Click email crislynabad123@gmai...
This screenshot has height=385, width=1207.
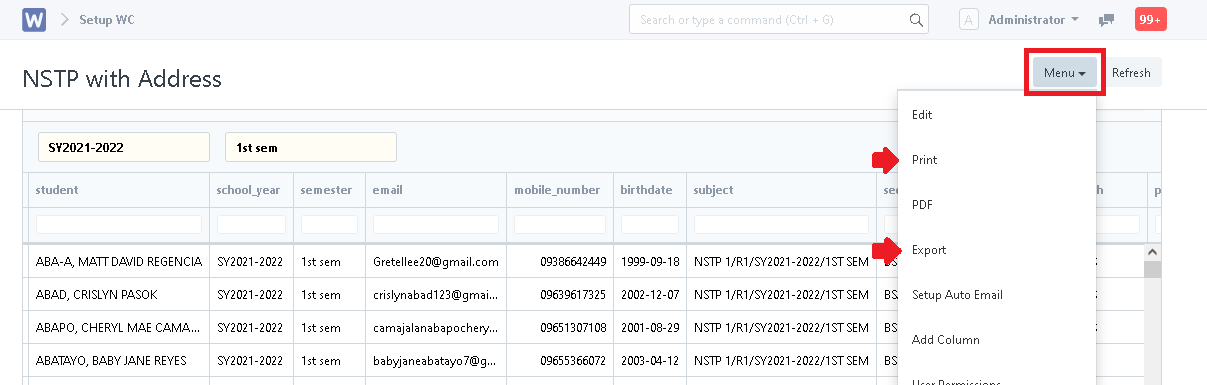pyautogui.click(x=436, y=295)
